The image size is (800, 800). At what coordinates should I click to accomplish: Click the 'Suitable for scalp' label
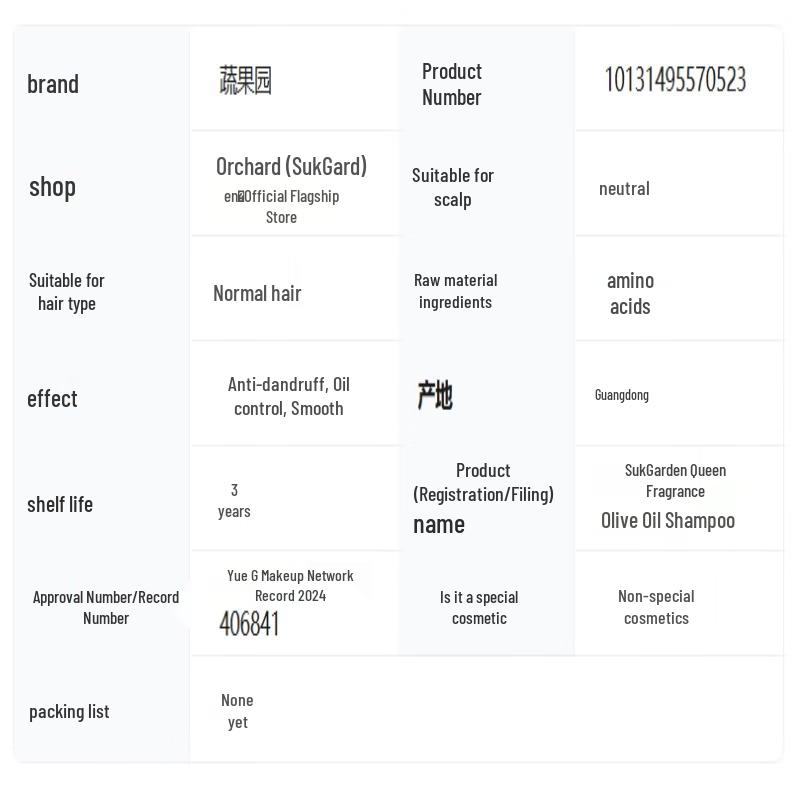point(453,187)
